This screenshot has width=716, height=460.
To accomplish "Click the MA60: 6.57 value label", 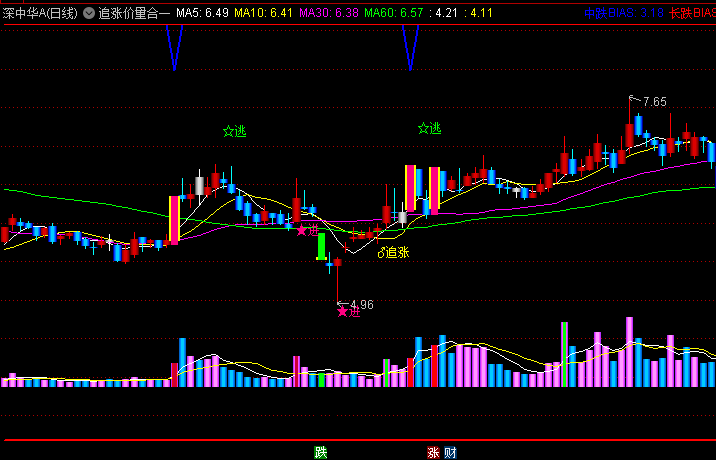I will pyautogui.click(x=394, y=13).
